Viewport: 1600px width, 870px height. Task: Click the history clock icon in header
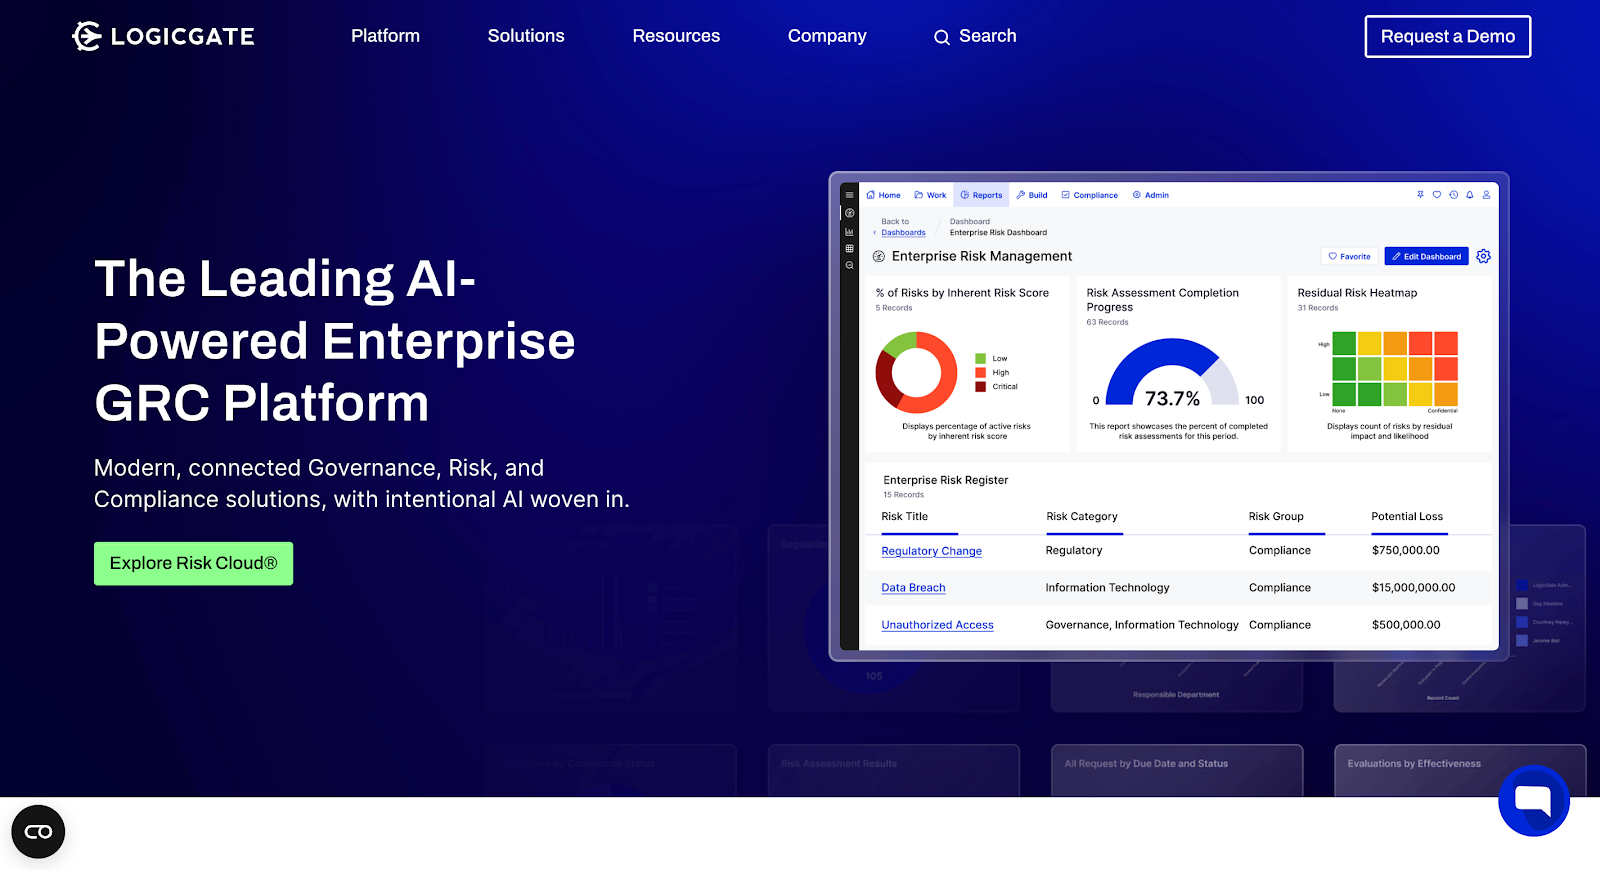(x=1454, y=195)
